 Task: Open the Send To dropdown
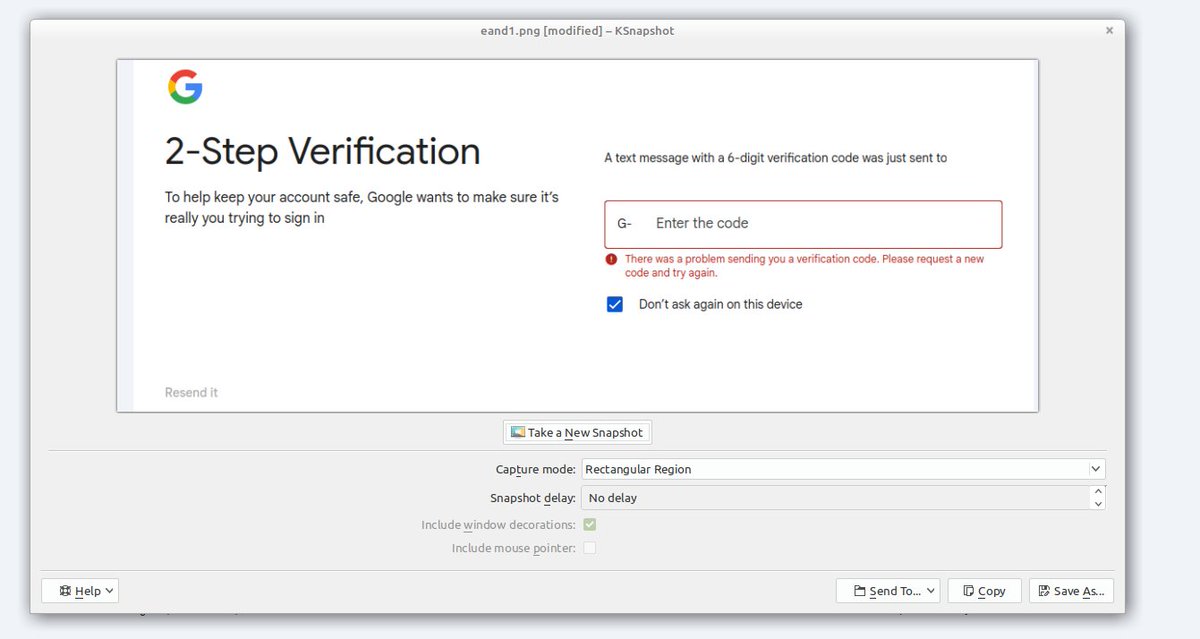888,591
